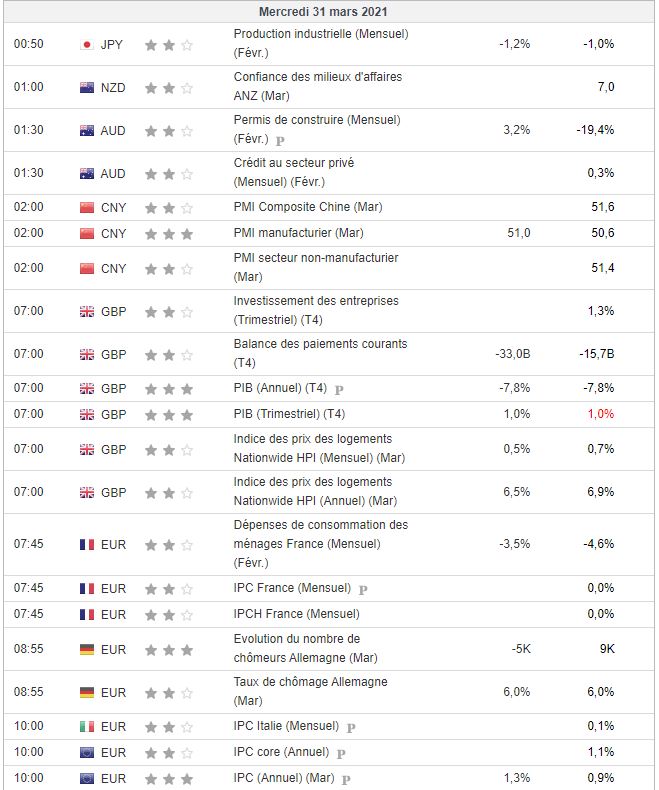Image resolution: width=659 pixels, height=790 pixels.
Task: Click the 'P' icon next to PIB (Annuel) (T4)
Action: [339, 389]
